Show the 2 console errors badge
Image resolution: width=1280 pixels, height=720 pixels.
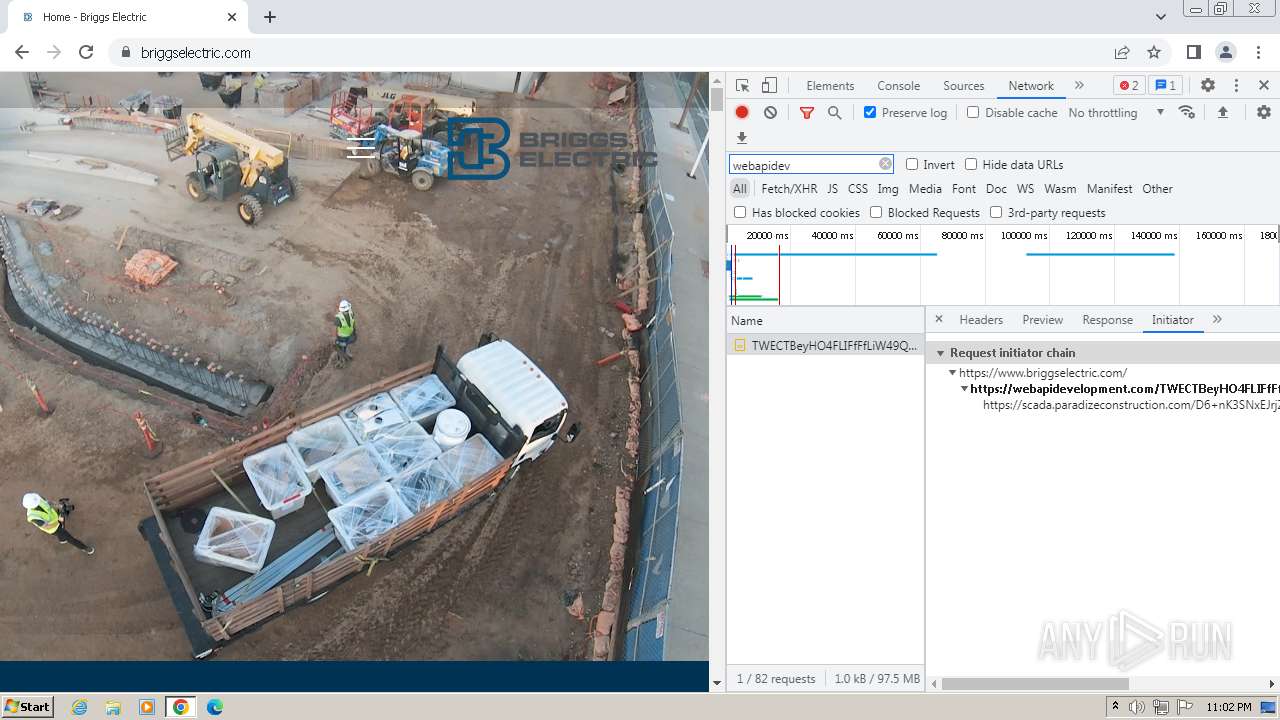pos(1129,85)
